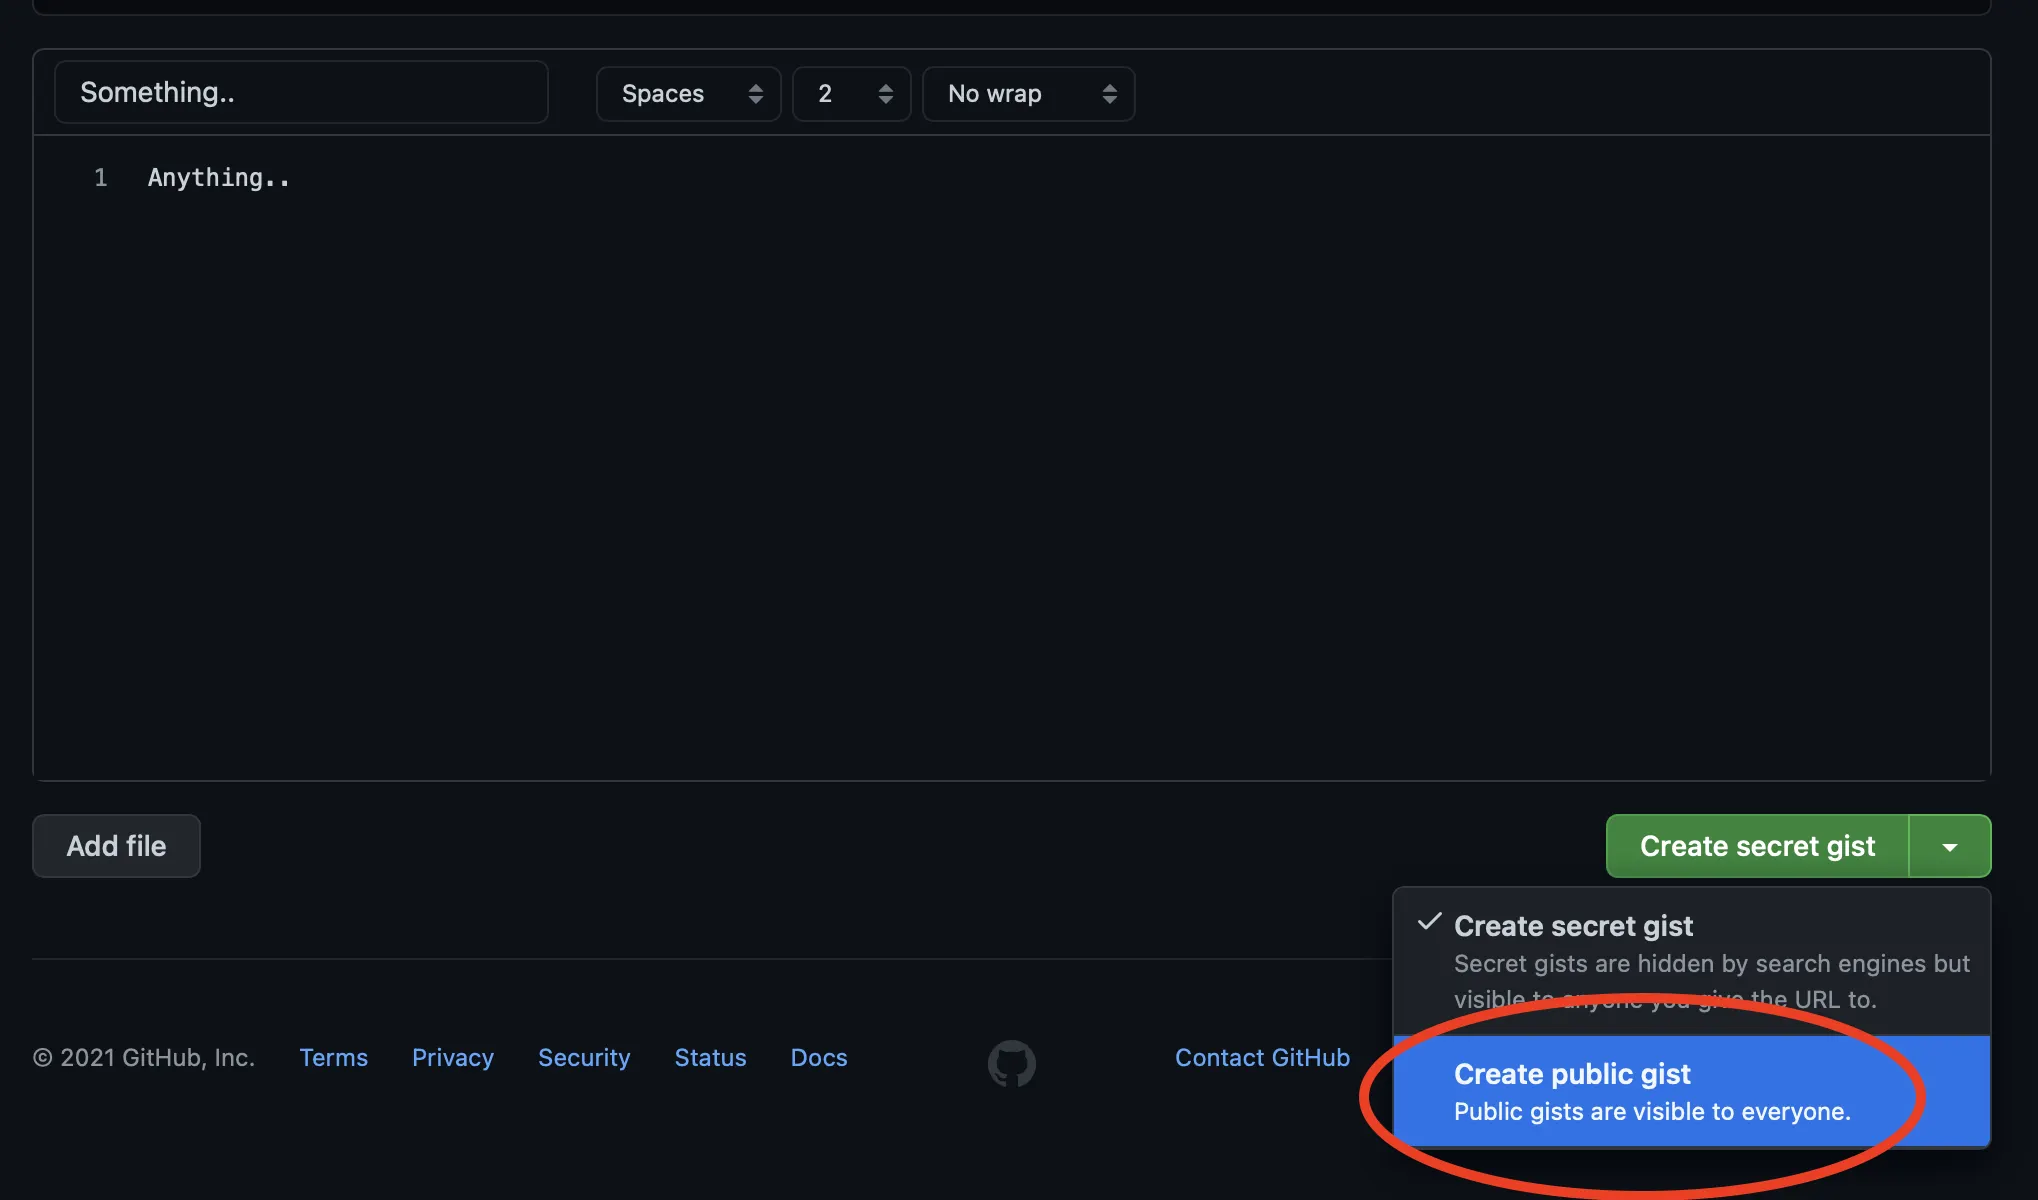Image resolution: width=2038 pixels, height=1200 pixels.
Task: Click the Add file button
Action: click(x=116, y=846)
